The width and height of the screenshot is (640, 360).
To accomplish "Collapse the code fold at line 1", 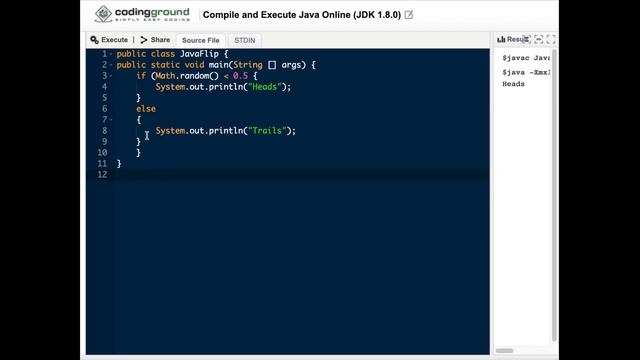I will (111, 54).
